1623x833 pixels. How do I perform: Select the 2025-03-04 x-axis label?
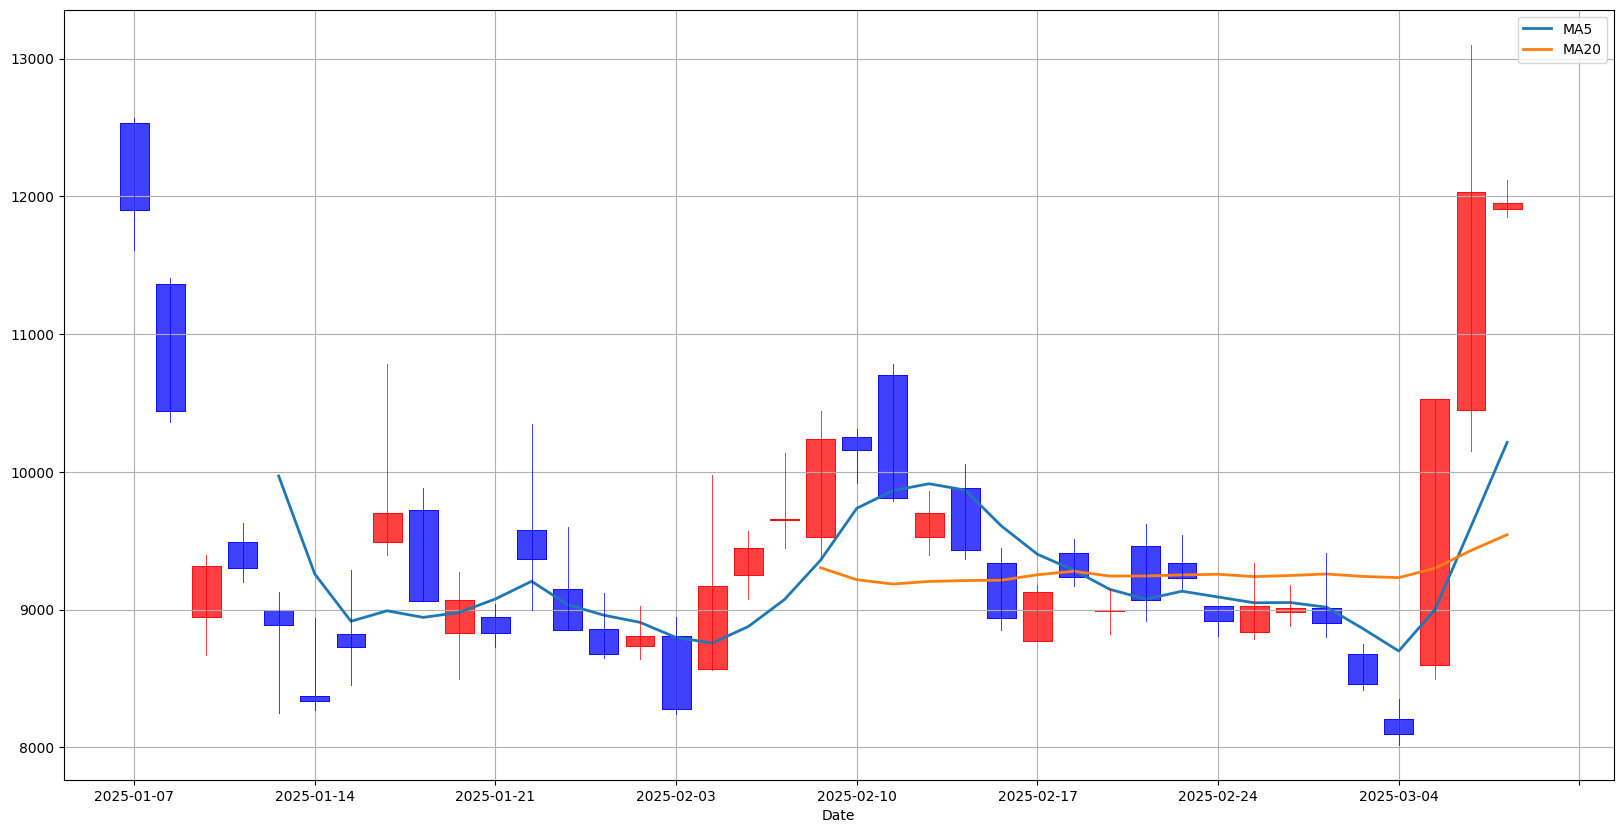(x=1399, y=796)
